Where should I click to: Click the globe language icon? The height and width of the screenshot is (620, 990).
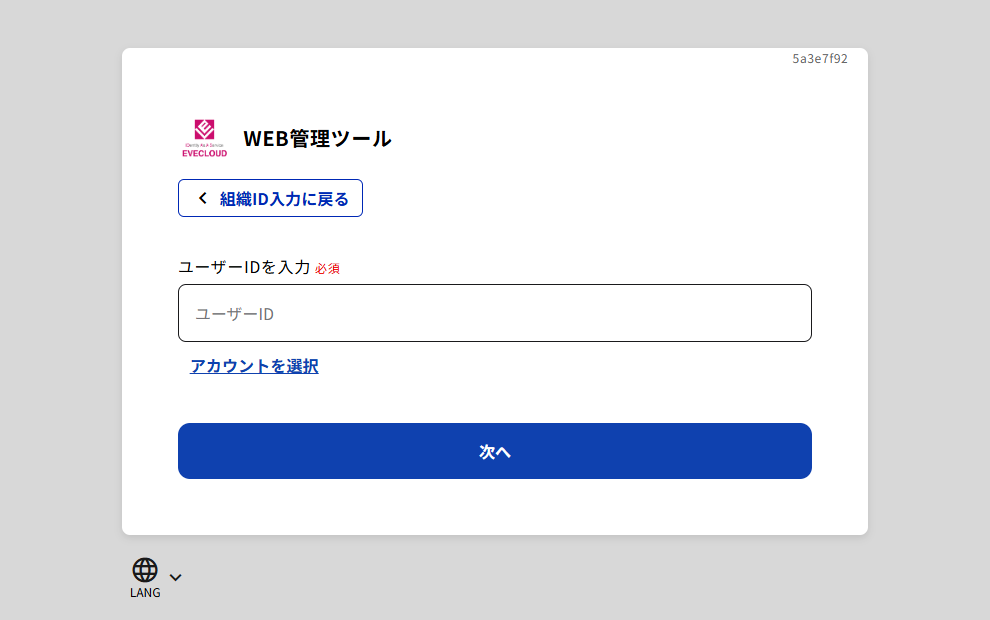[x=145, y=570]
